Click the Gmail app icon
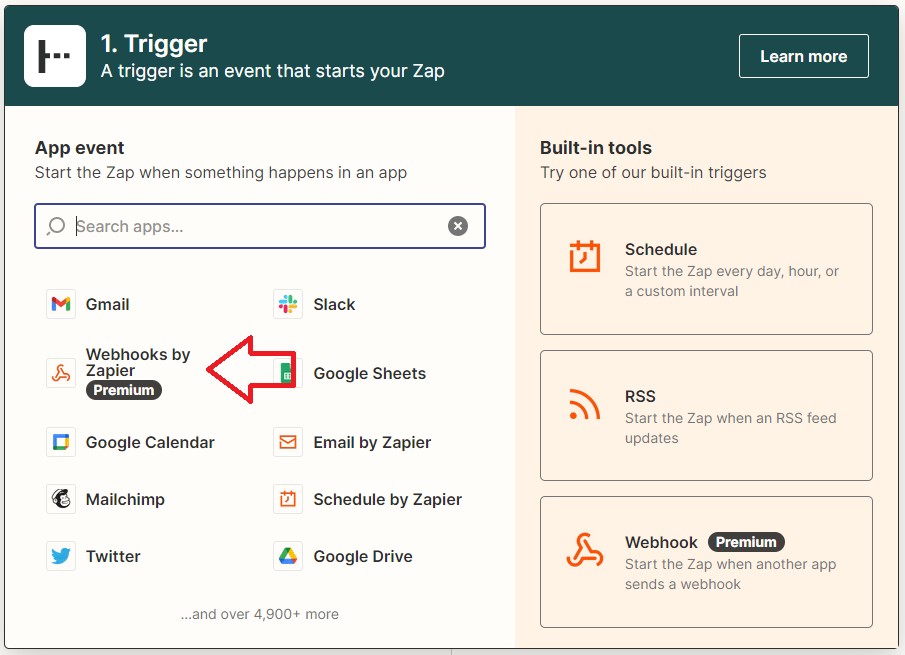905x655 pixels. click(x=61, y=304)
